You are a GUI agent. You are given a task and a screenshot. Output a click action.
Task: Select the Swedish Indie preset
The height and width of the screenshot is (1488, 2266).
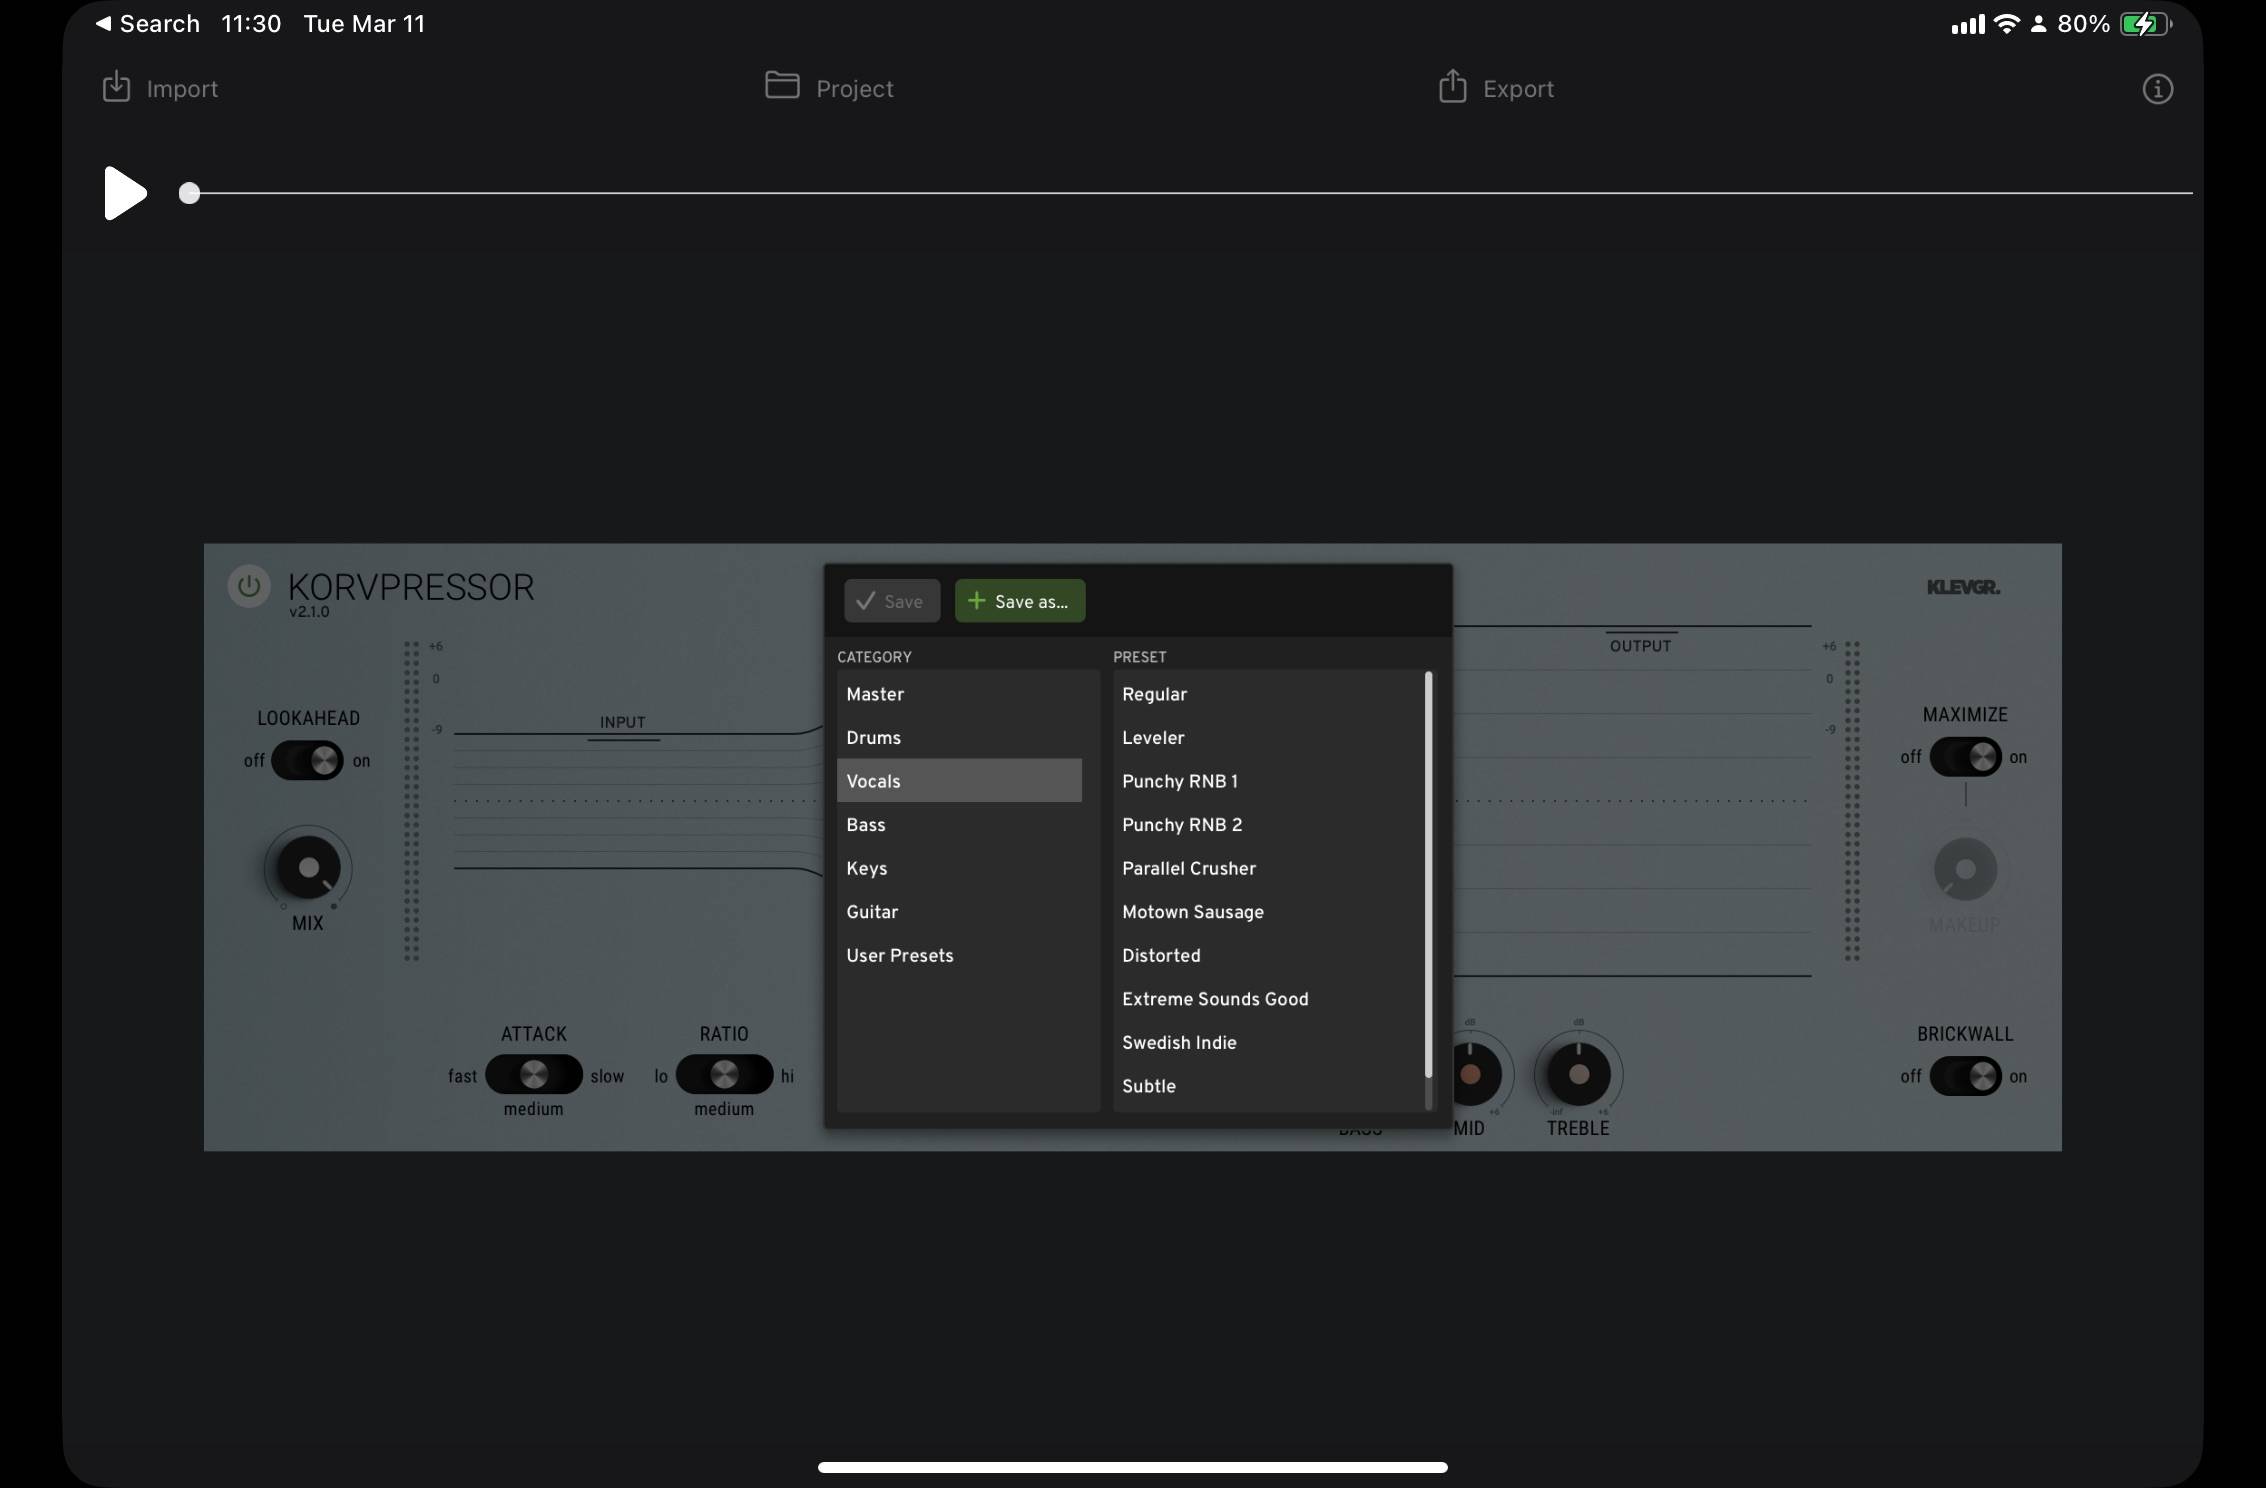click(x=1267, y=1042)
